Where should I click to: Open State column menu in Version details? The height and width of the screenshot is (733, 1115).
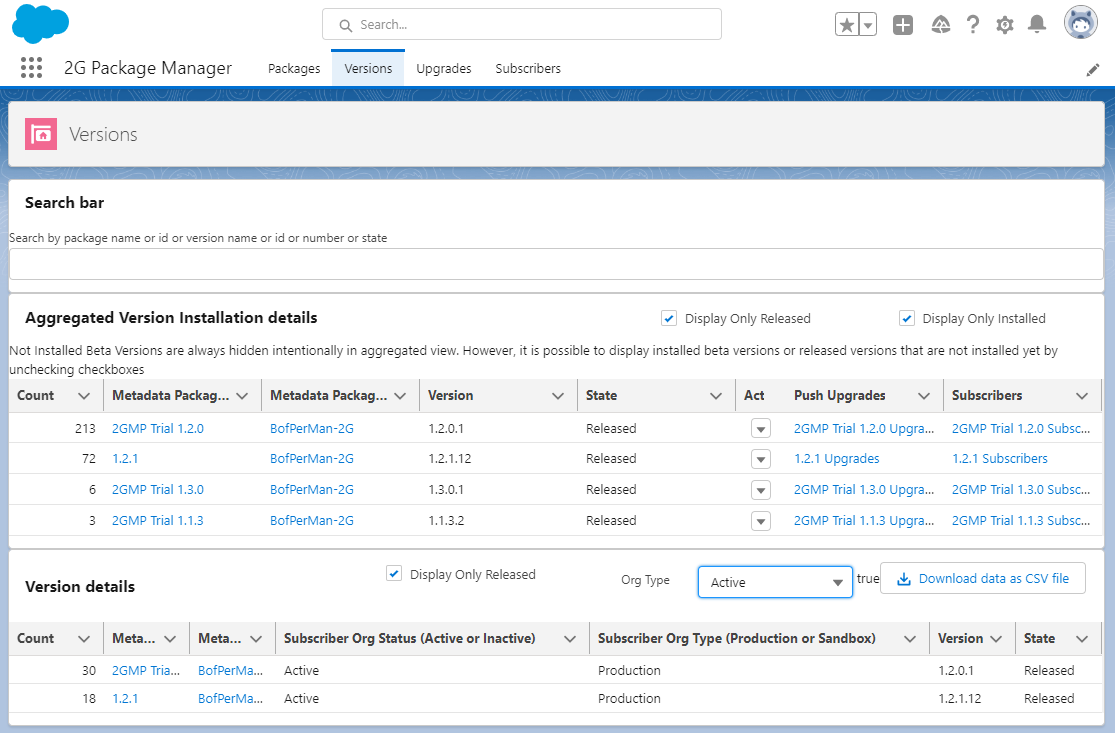1082,639
